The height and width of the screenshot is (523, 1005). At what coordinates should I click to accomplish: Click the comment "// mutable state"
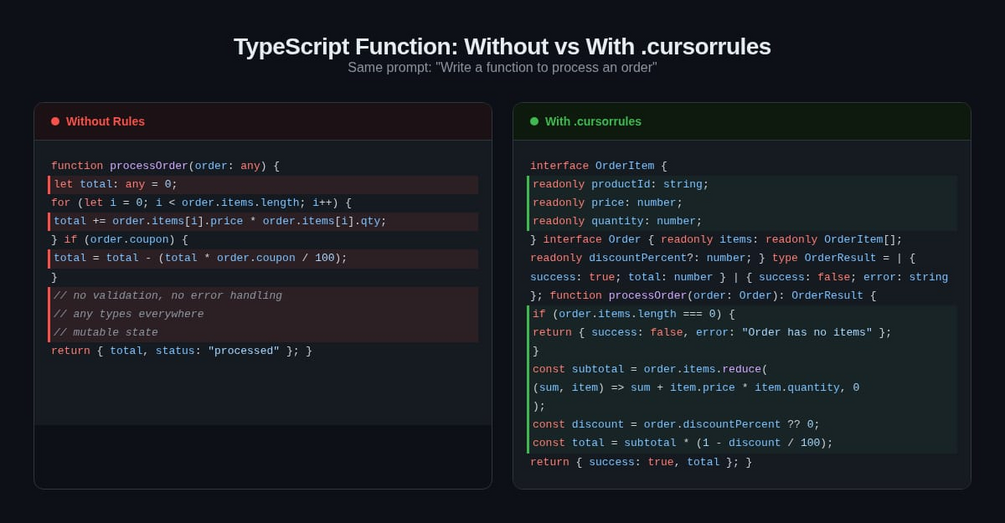click(x=106, y=332)
